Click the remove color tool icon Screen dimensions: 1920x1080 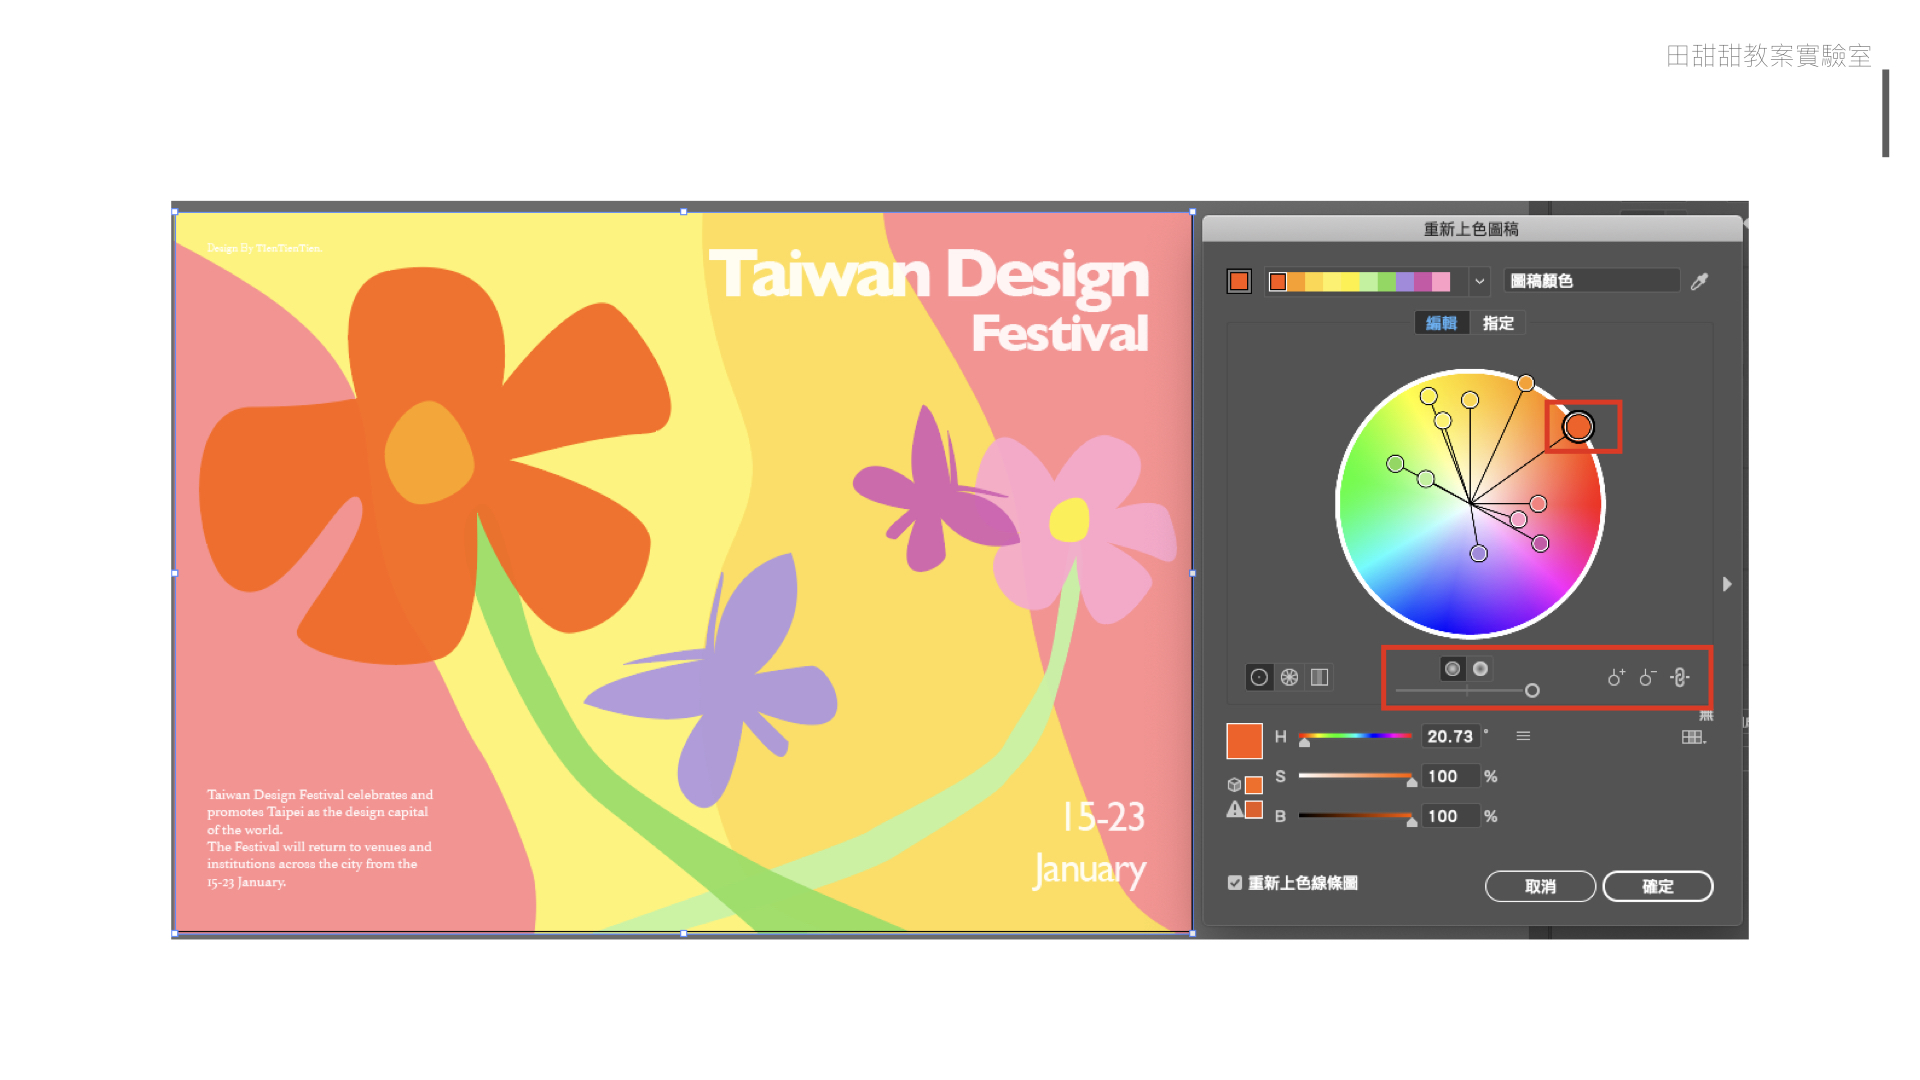1648,677
